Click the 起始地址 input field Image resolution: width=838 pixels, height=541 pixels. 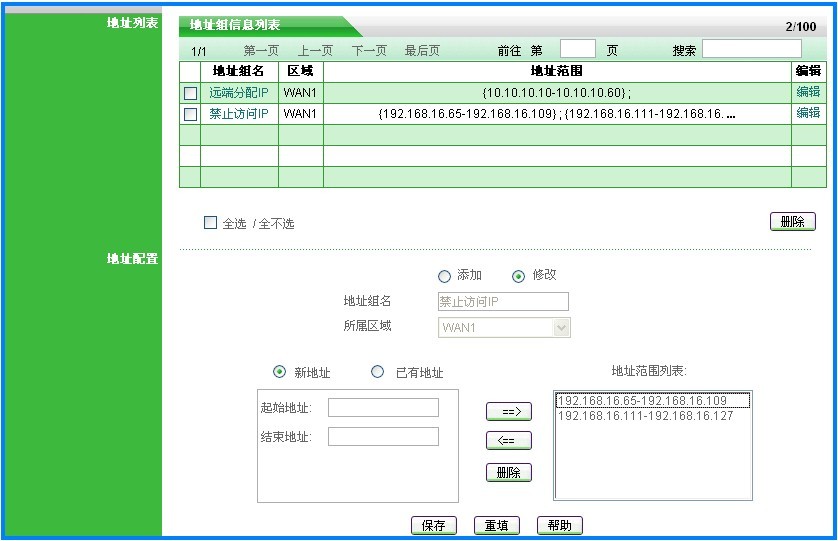click(383, 408)
